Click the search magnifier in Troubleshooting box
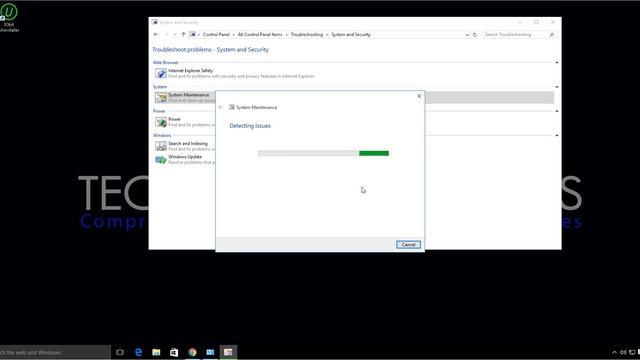Screen dimensions: 640x360 point(551,35)
